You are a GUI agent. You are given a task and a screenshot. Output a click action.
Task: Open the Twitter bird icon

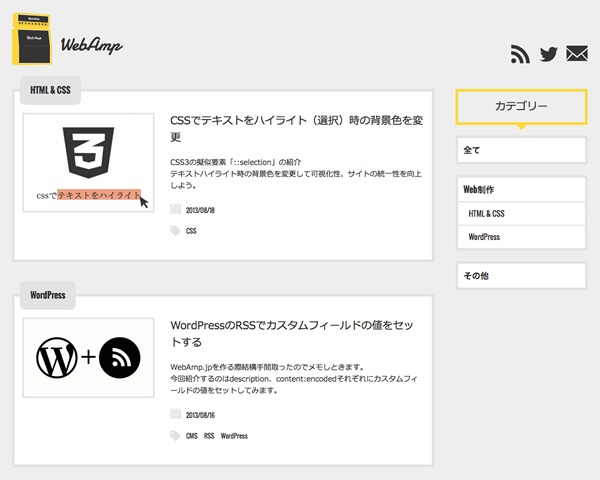[548, 54]
